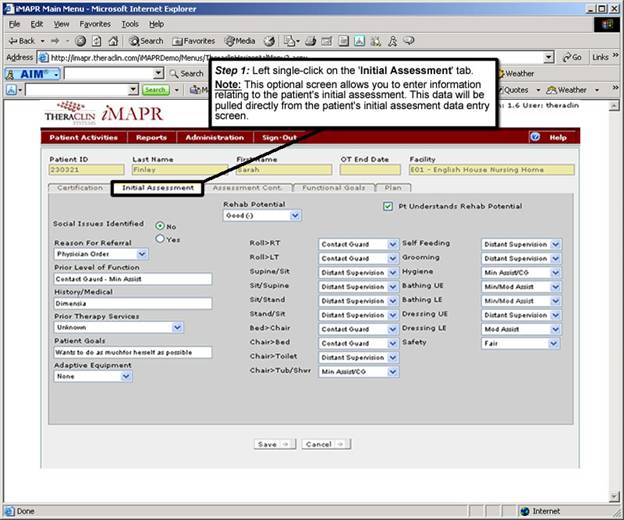The width and height of the screenshot is (624, 520).
Task: Print the page via printer icon
Action: [311, 41]
